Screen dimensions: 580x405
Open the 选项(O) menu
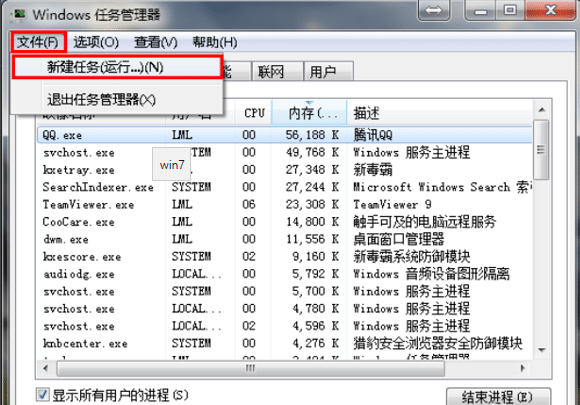pos(96,42)
